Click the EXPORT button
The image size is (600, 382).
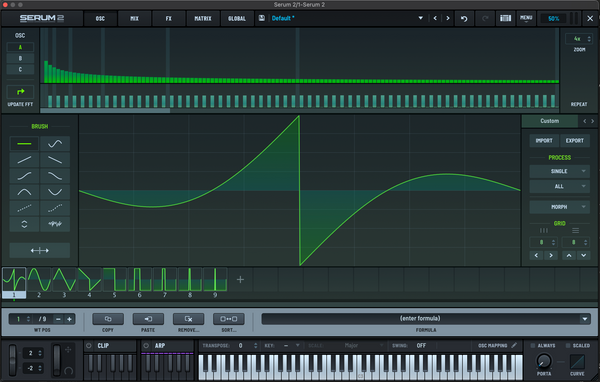click(x=575, y=140)
